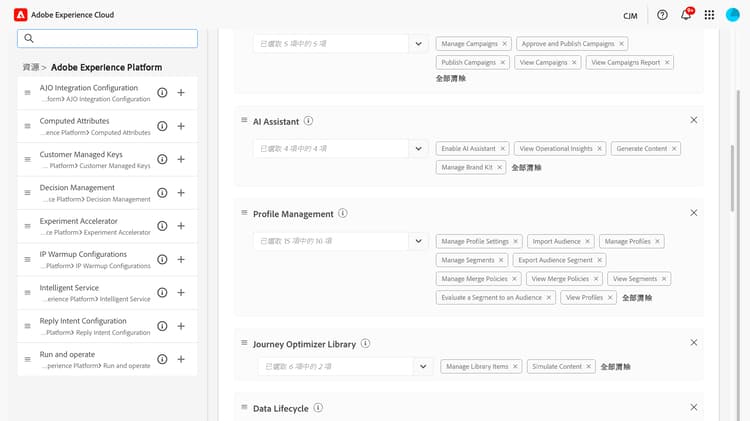Add Decision Management resource
Screen dimensions: 750x421
point(181,193)
